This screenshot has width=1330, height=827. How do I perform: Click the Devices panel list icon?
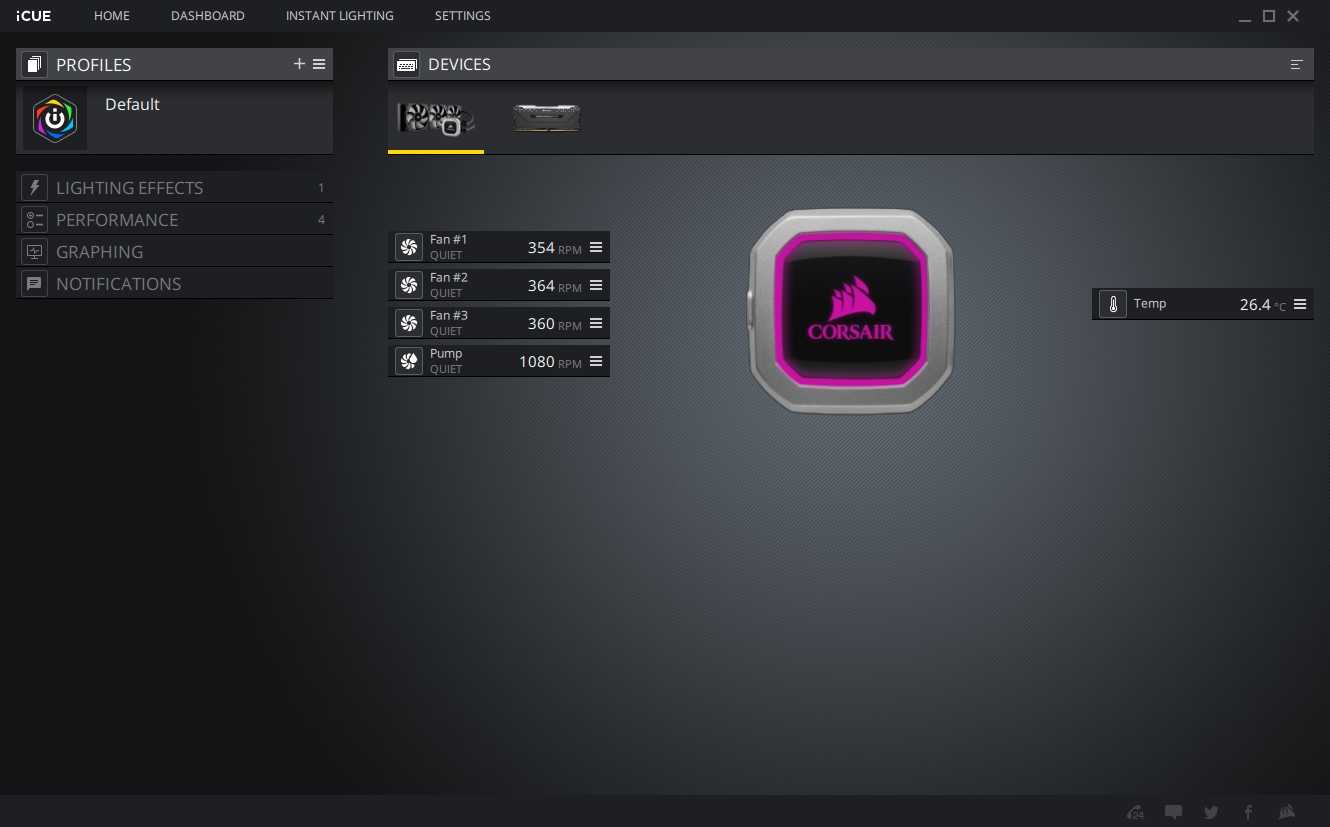point(1297,64)
